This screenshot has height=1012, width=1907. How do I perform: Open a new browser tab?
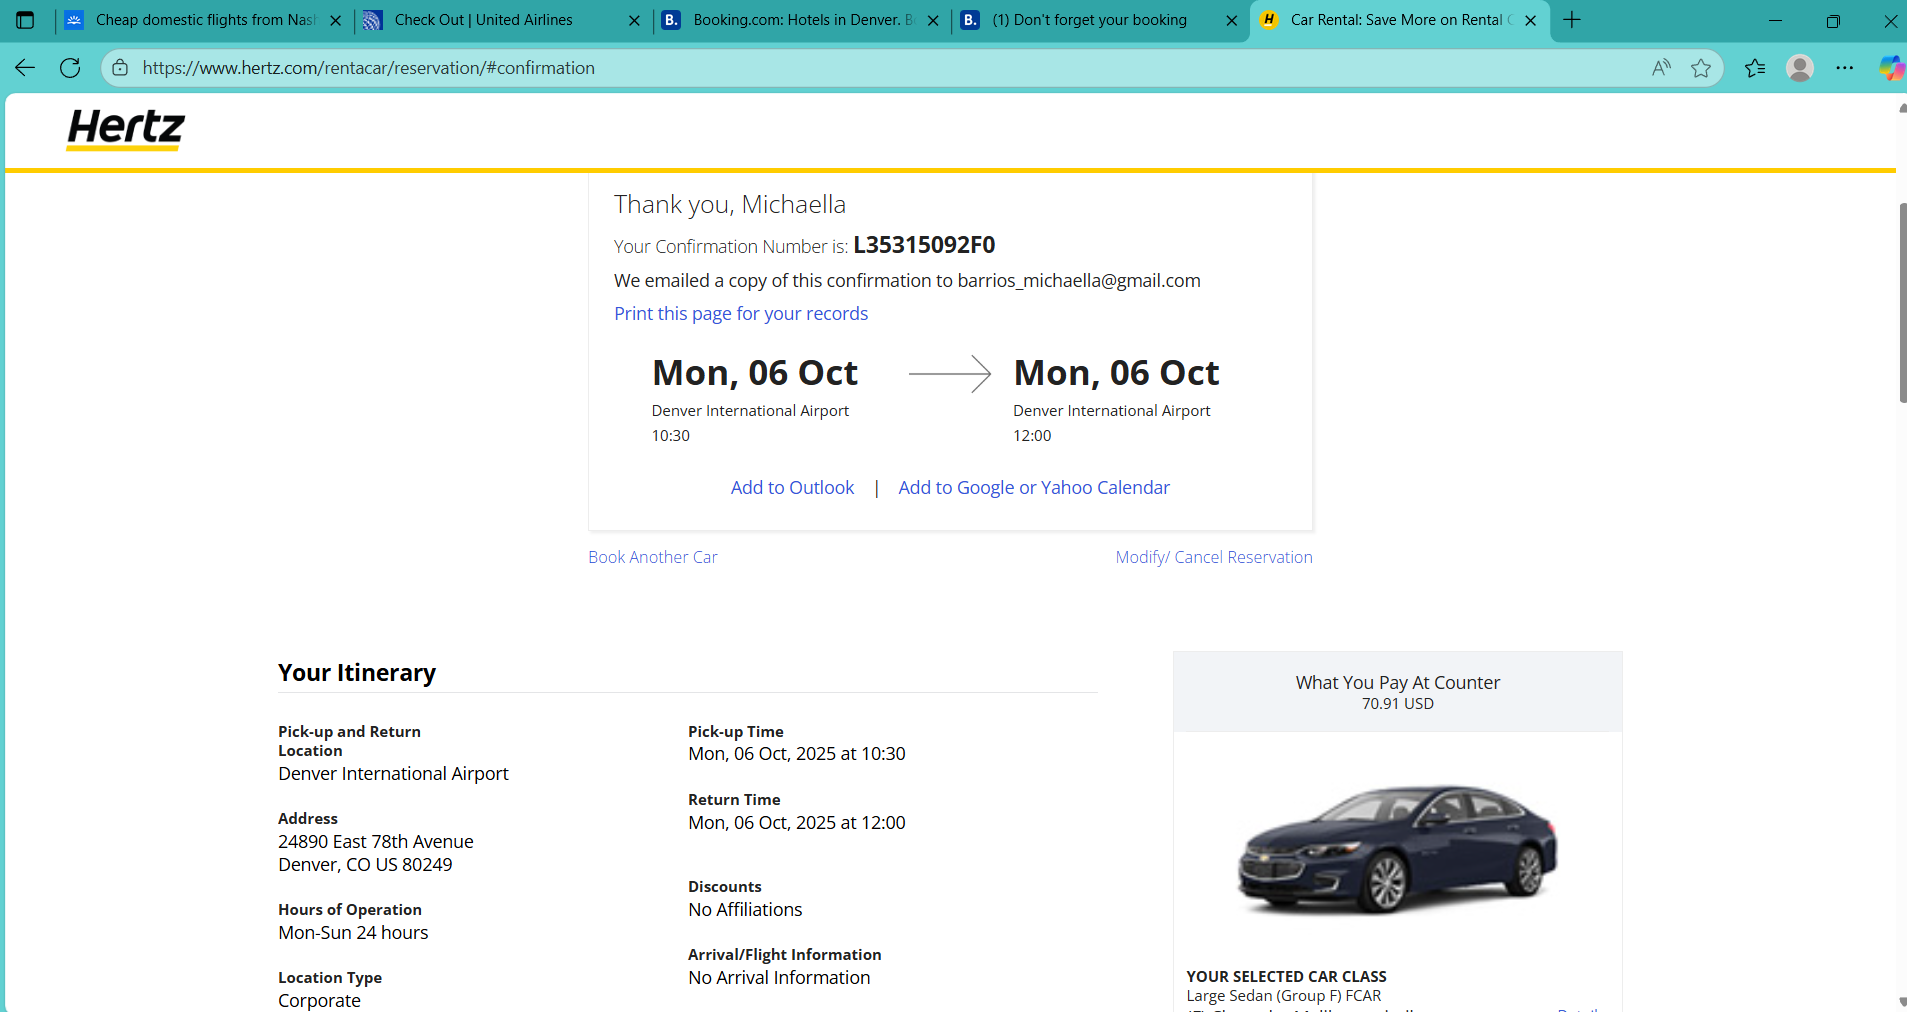pos(1572,20)
